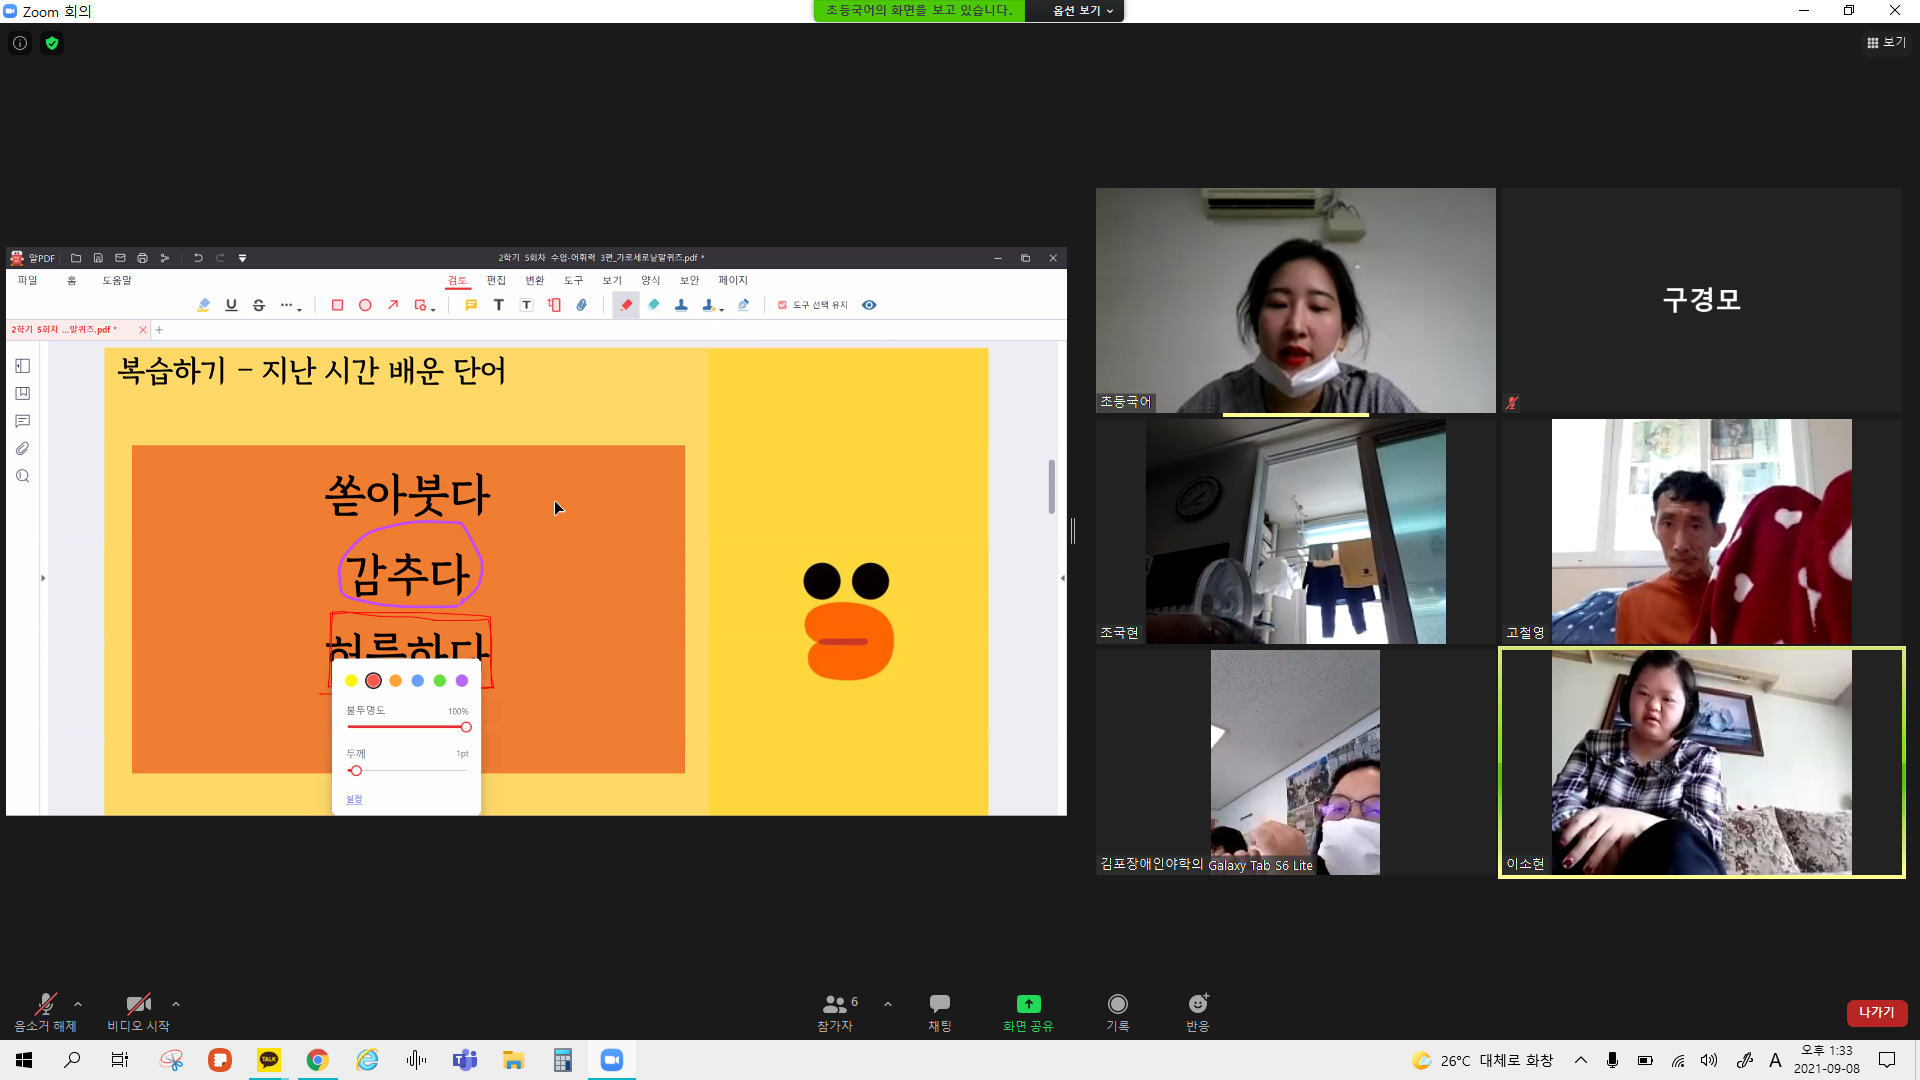Toggle '도구 선택 유지' checkbox
This screenshot has width=1920, height=1080.
coord(782,305)
